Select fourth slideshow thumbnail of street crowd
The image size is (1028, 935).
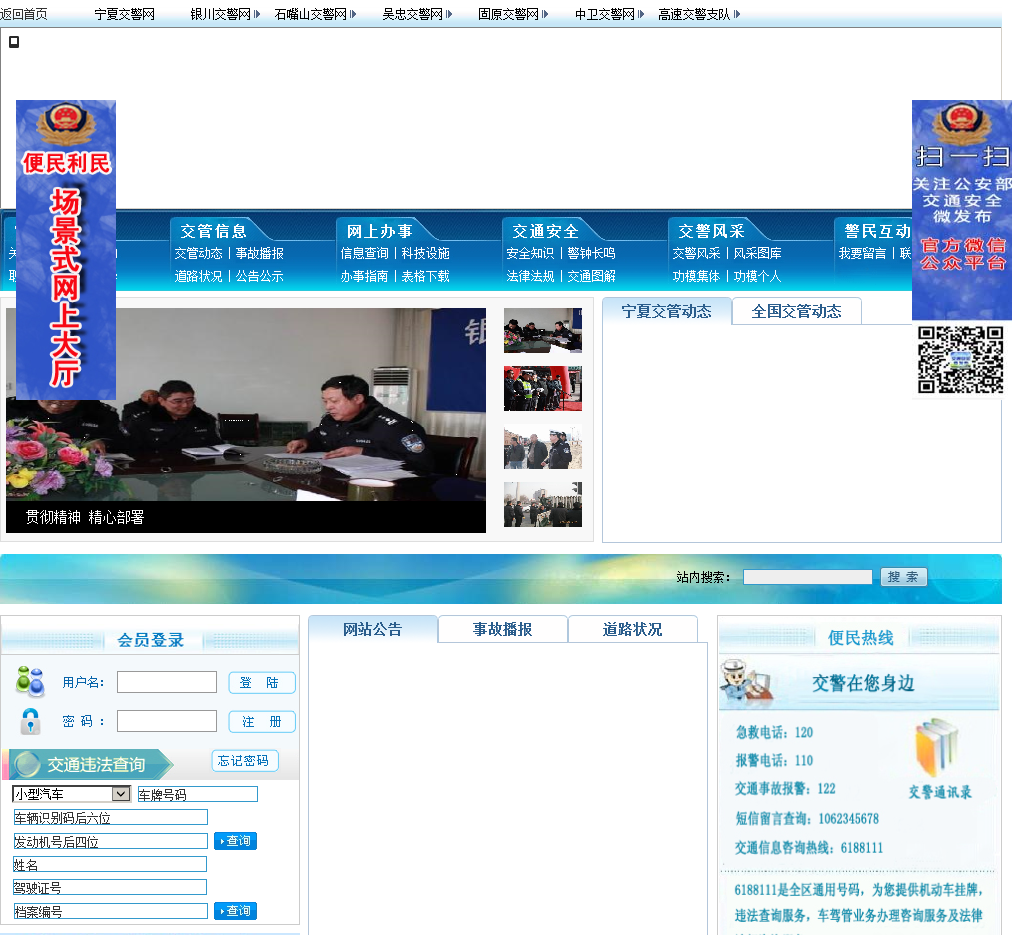[543, 505]
